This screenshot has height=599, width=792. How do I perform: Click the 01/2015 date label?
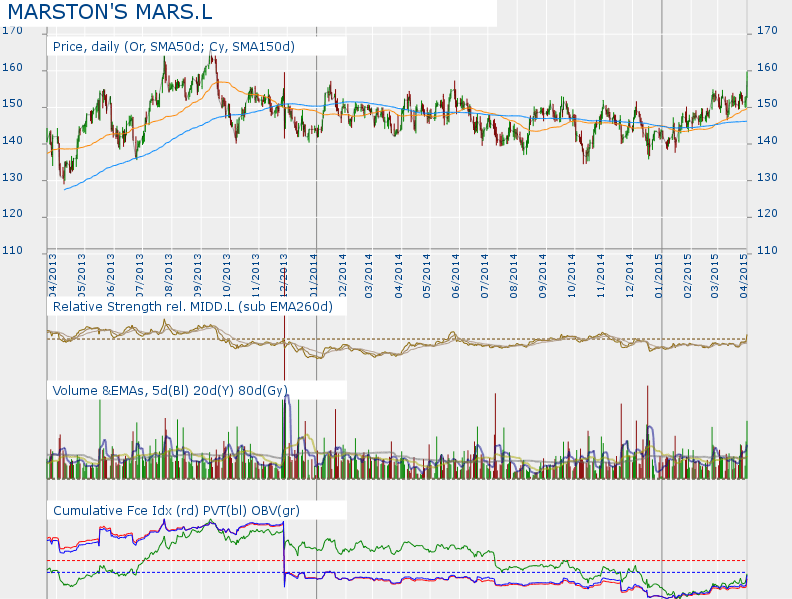pyautogui.click(x=658, y=276)
